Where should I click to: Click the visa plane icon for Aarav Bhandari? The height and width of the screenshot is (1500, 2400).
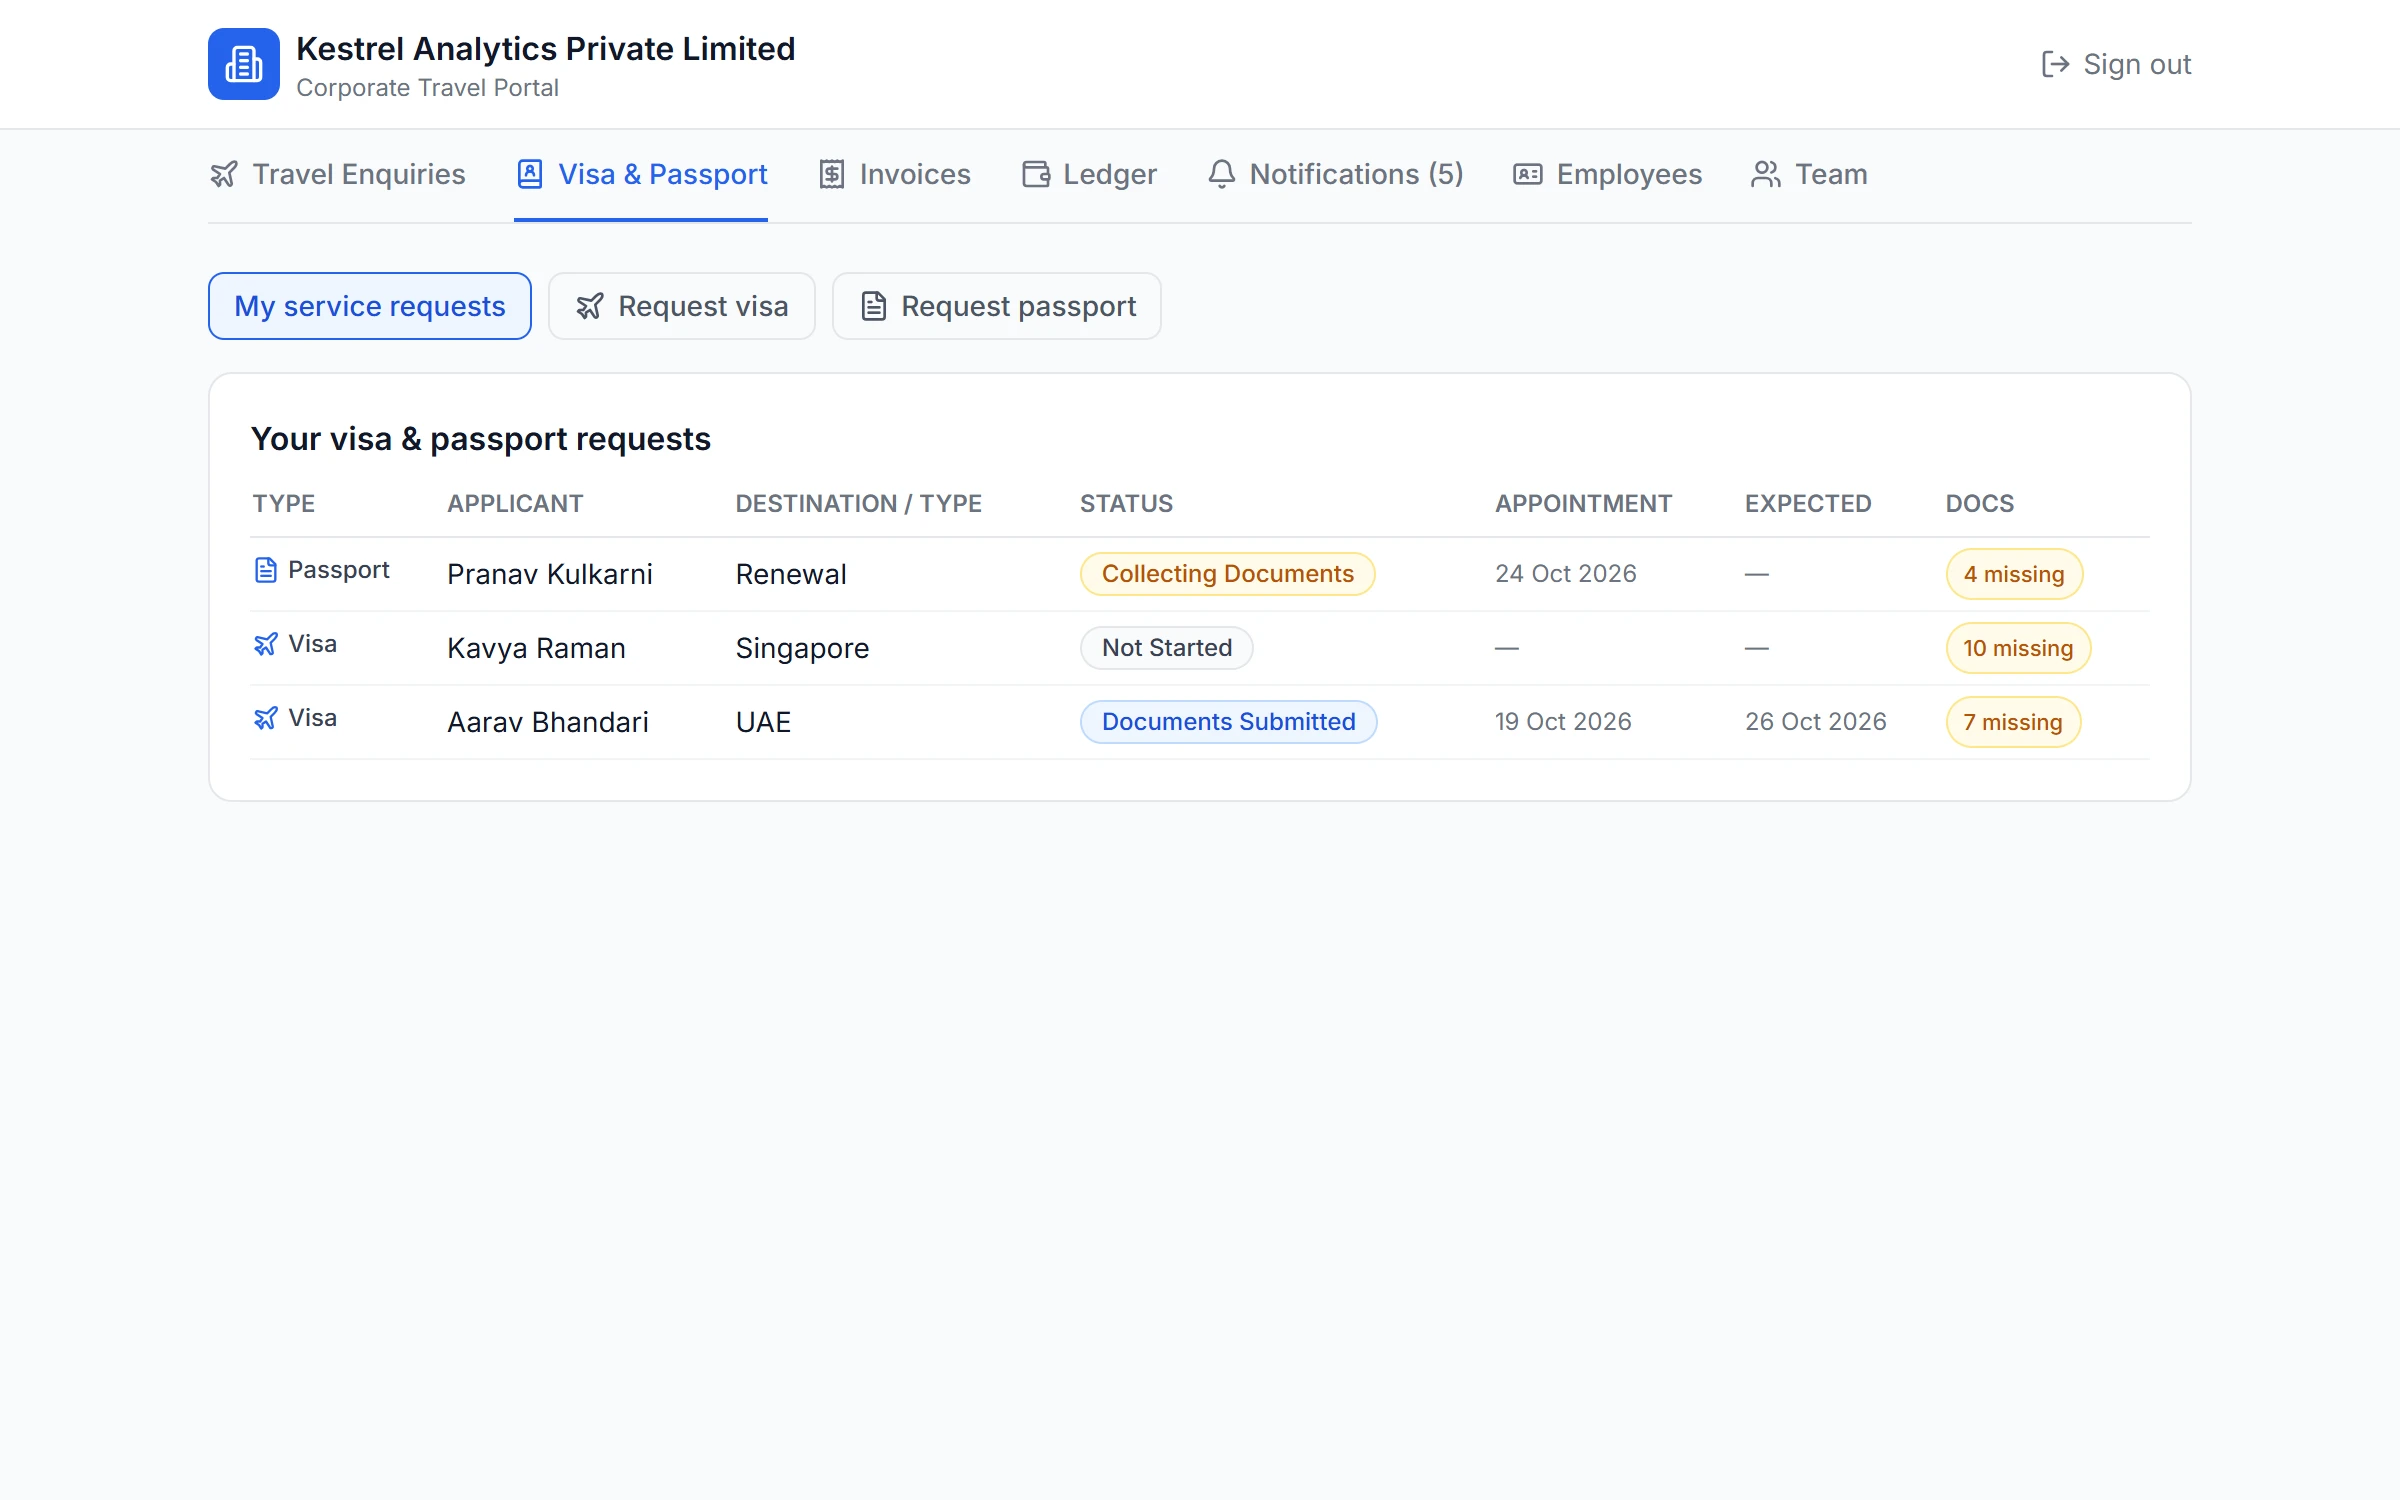coord(265,718)
